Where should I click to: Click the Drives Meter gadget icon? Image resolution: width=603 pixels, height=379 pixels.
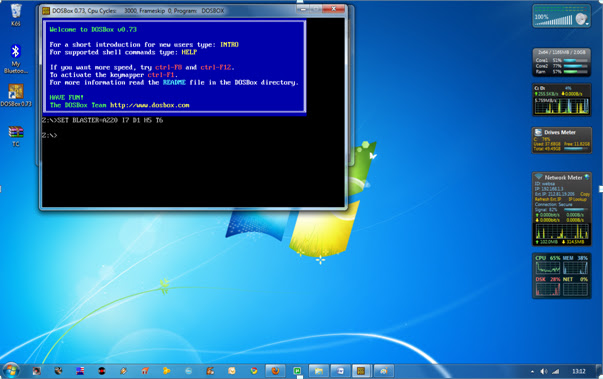[x=538, y=132]
